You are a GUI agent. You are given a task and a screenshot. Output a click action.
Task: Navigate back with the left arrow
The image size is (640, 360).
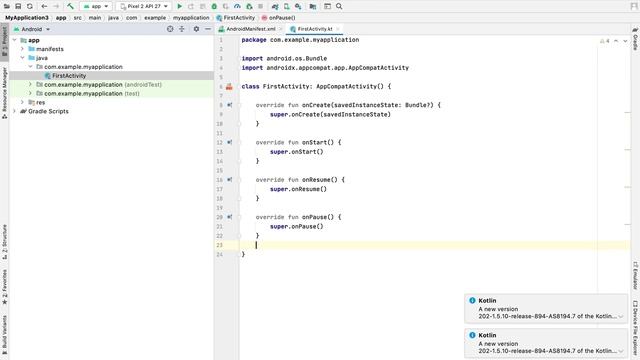coord(44,6)
